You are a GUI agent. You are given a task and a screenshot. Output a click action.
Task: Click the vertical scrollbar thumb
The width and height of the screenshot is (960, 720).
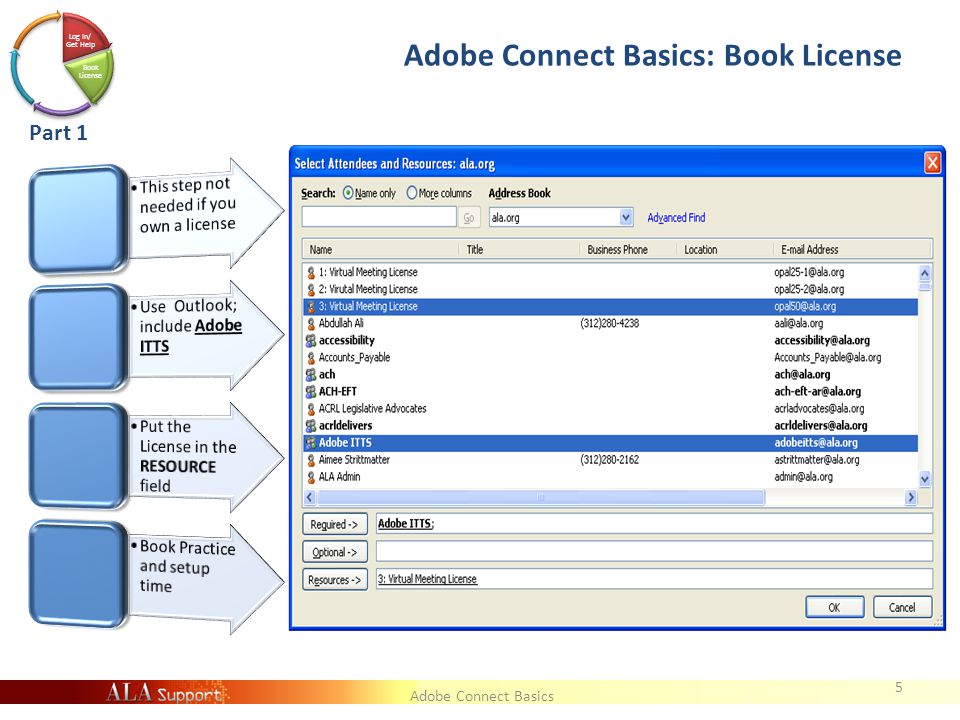pos(924,287)
